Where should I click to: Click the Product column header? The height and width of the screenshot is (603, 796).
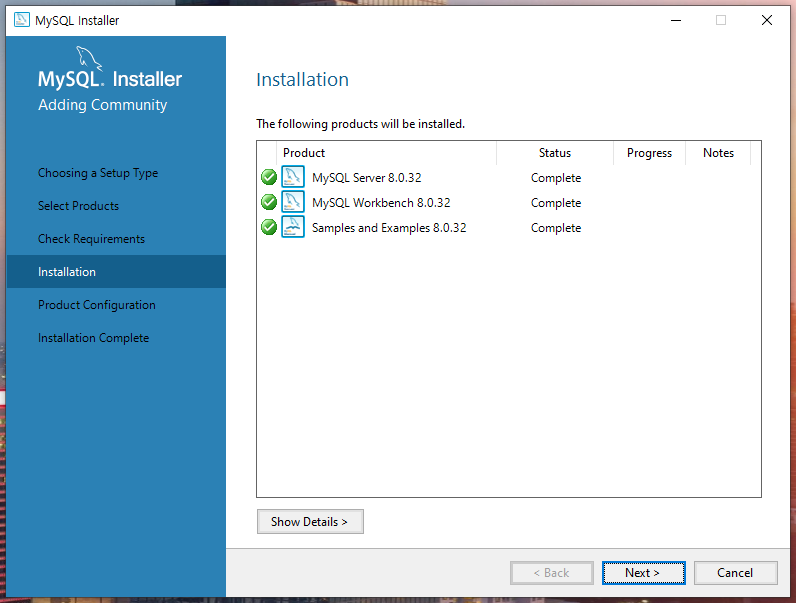pos(386,153)
